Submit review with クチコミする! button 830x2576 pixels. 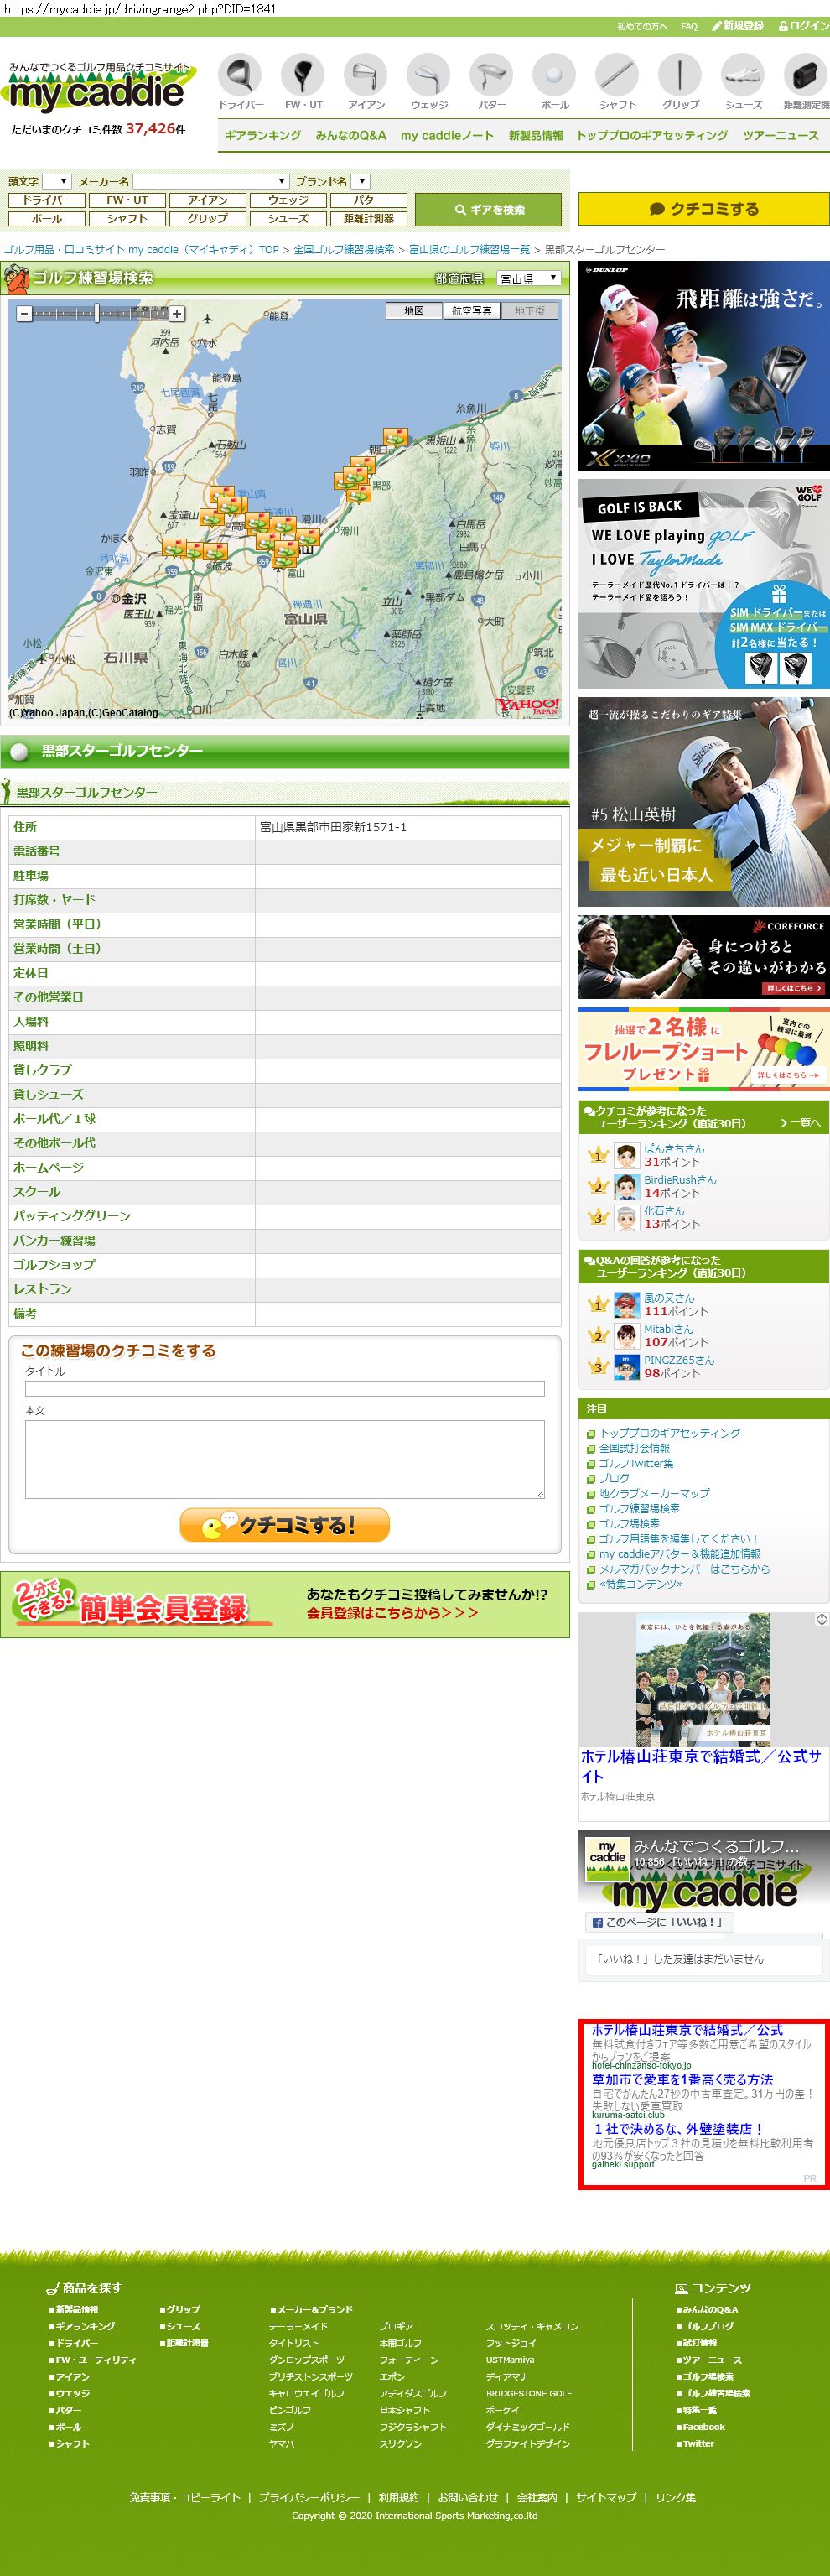(284, 1525)
